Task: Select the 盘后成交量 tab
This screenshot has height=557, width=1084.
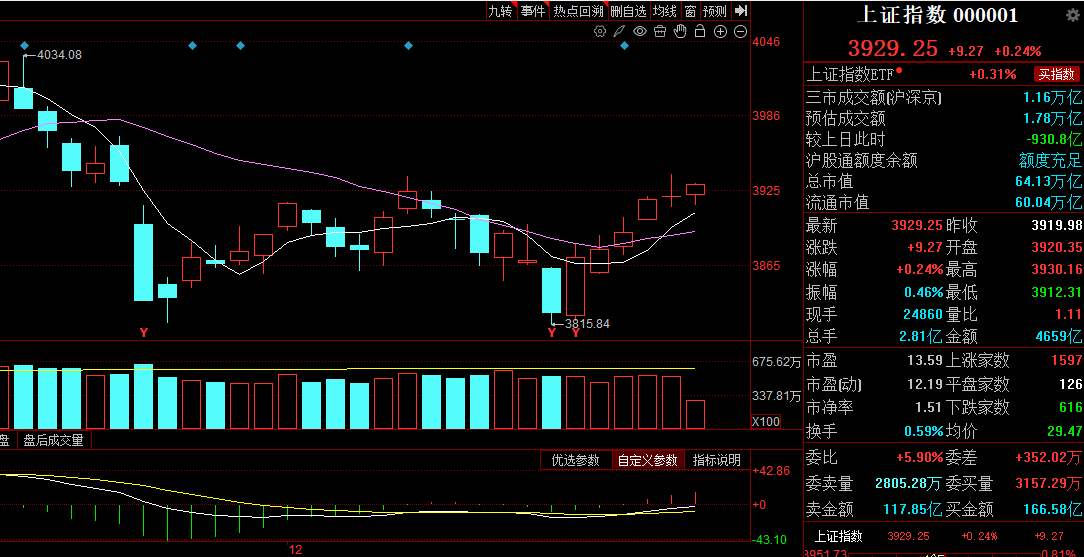Action: click(x=53, y=440)
